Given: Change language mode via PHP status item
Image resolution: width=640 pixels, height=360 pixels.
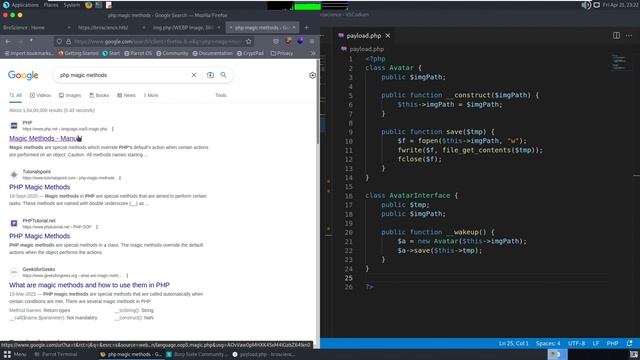Looking at the screenshot, I should (x=612, y=343).
